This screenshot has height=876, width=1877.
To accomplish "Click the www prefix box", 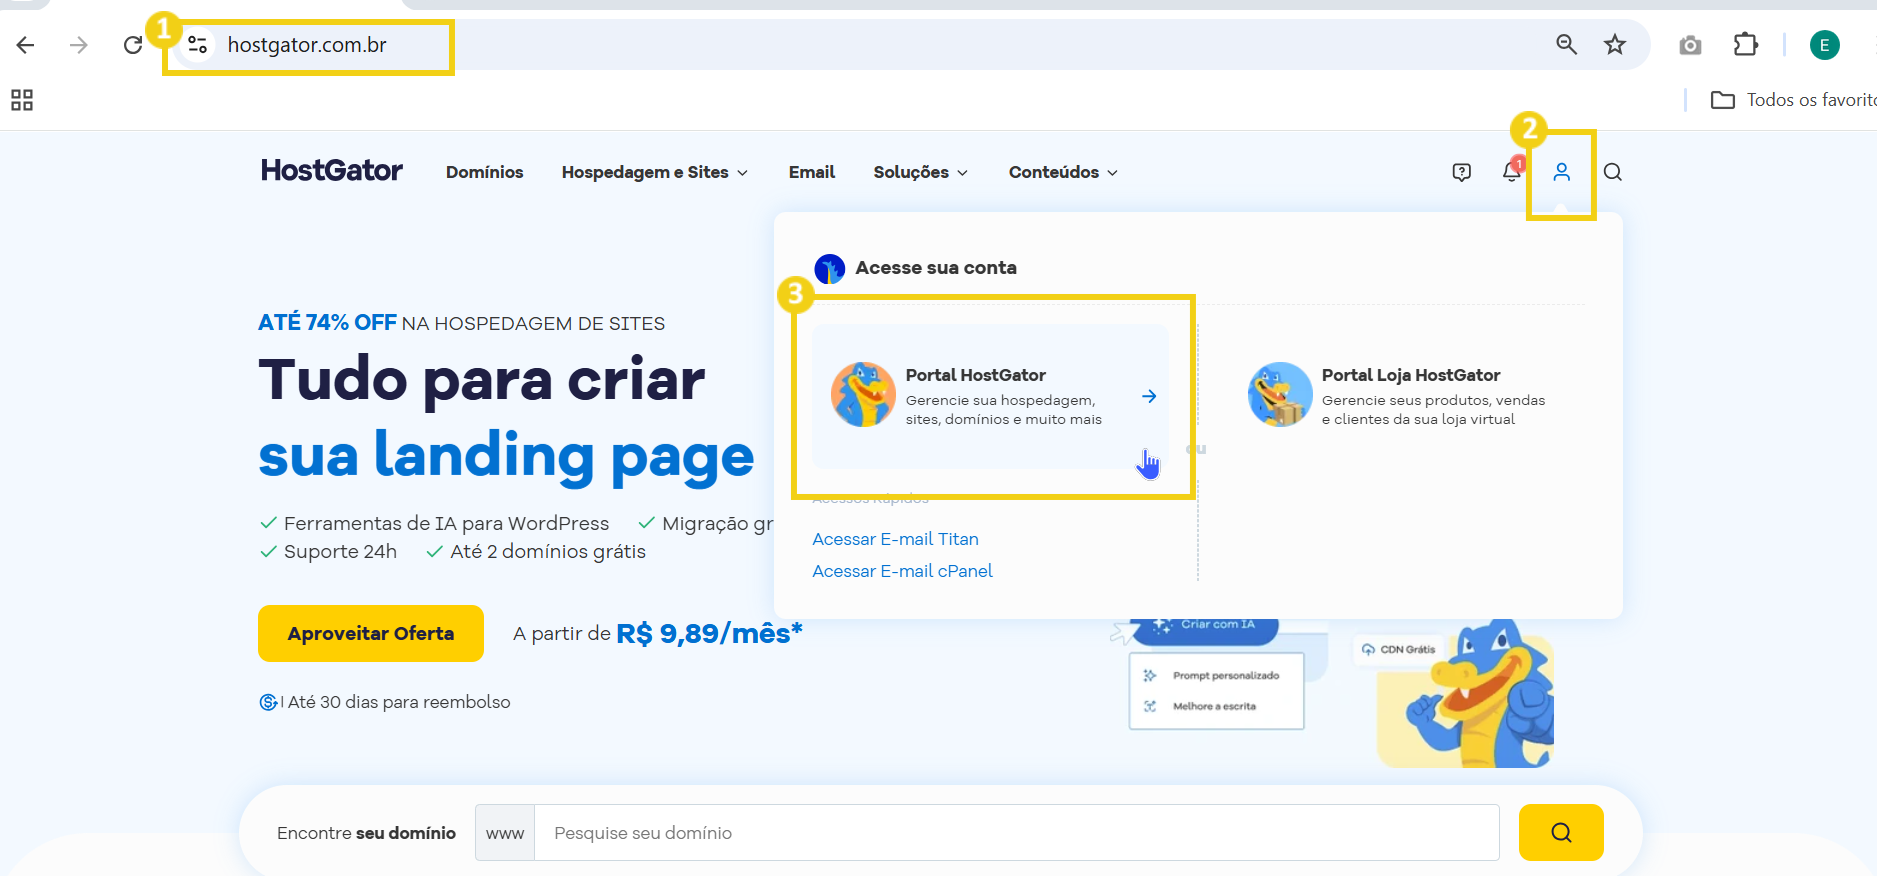I will (x=505, y=832).
